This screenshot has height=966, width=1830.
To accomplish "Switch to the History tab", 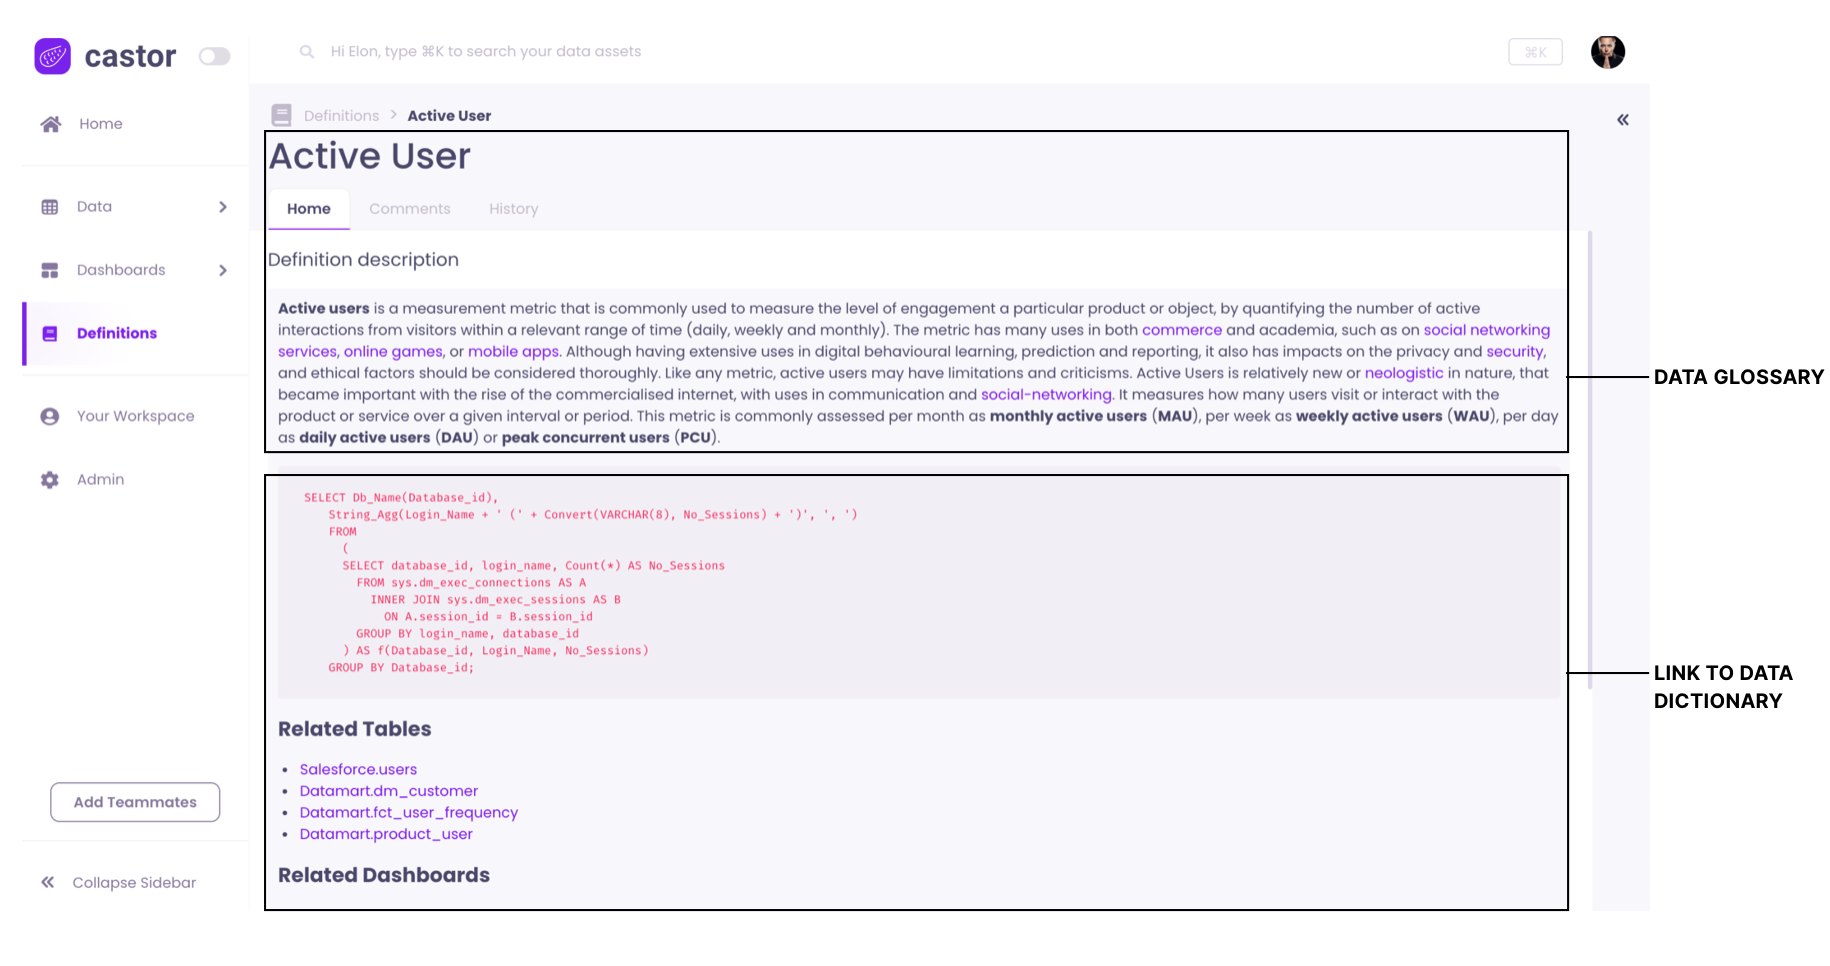I will coord(513,208).
